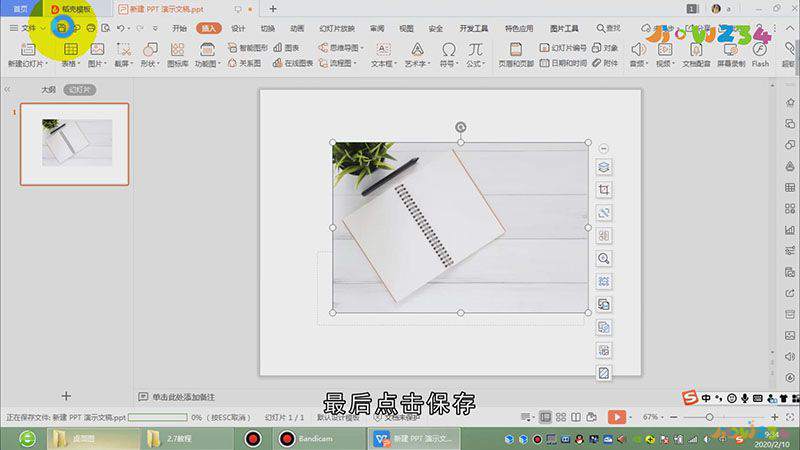Adjust the zoom slider handle
The height and width of the screenshot is (450, 800).
(x=709, y=417)
